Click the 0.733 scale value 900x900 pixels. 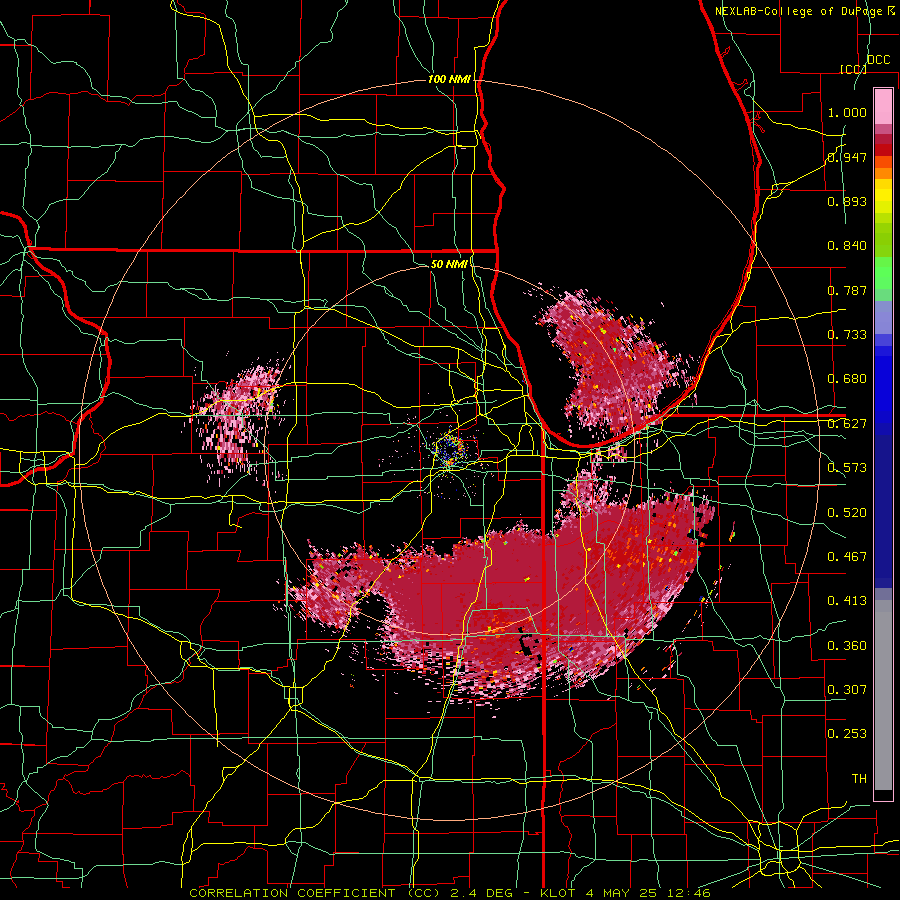click(847, 335)
